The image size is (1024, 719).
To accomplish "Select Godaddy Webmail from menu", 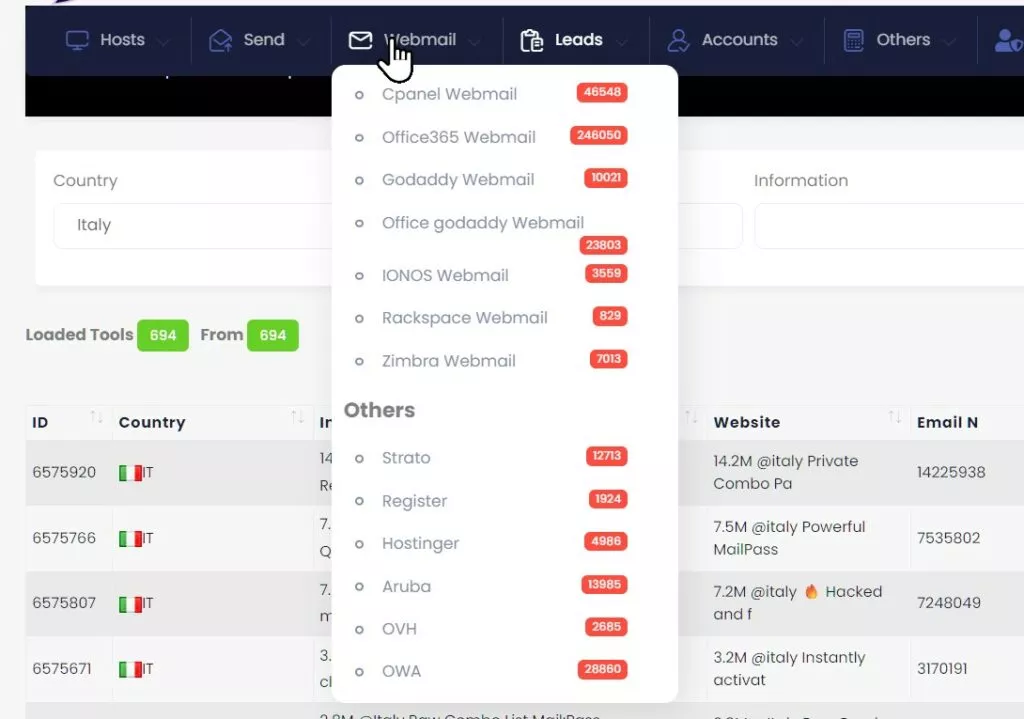I will pyautogui.click(x=458, y=180).
